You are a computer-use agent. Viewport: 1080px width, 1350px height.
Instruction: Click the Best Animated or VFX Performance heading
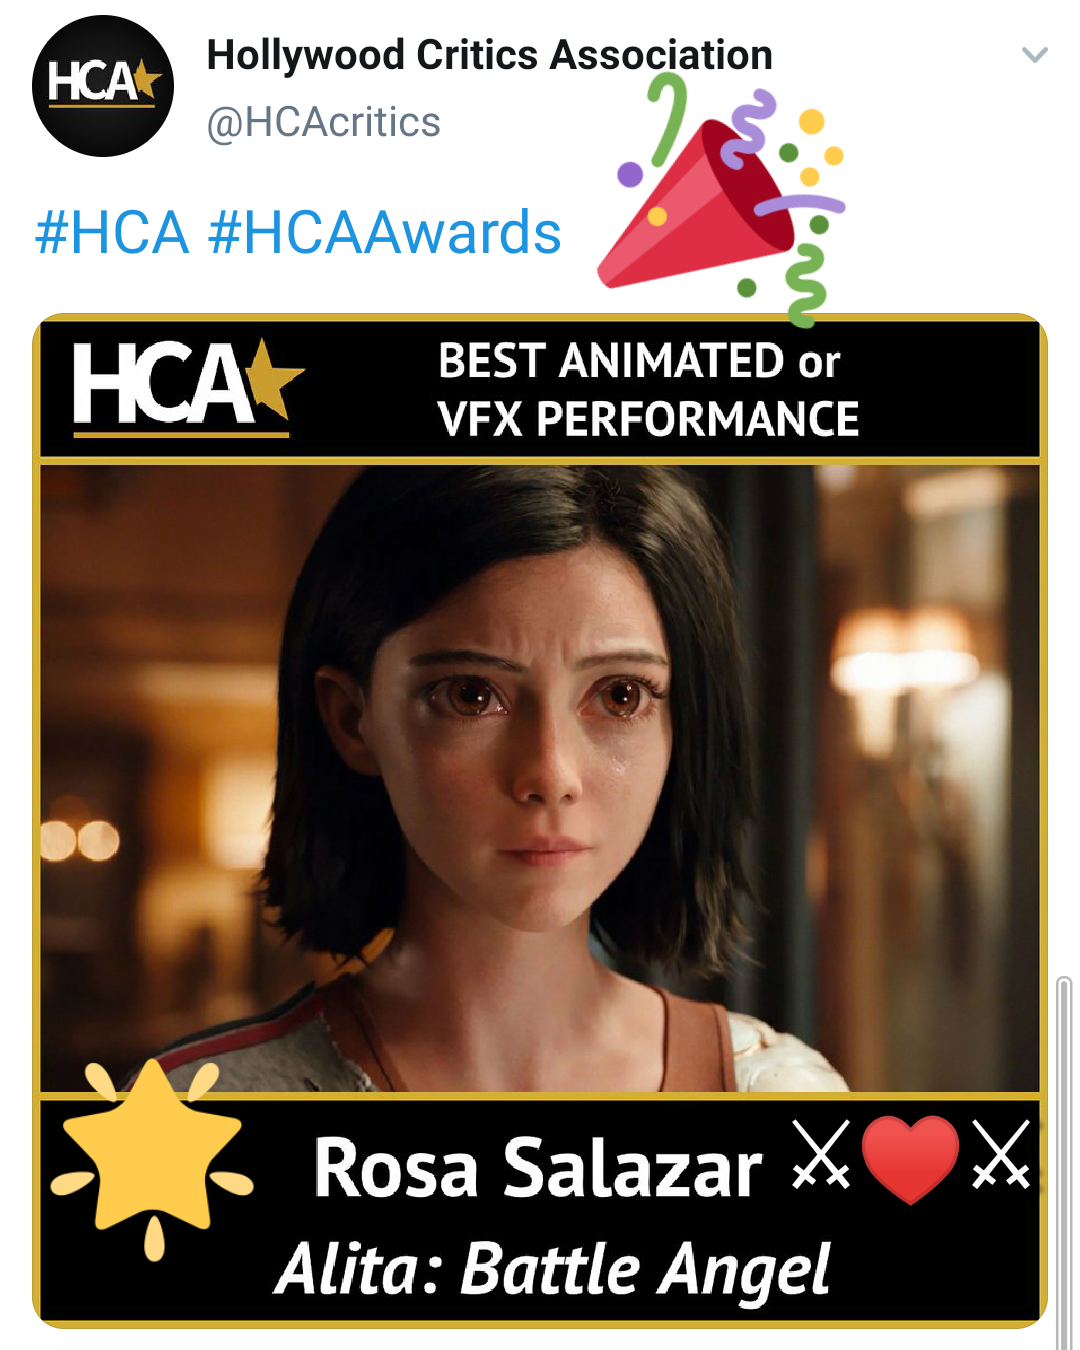click(x=647, y=389)
